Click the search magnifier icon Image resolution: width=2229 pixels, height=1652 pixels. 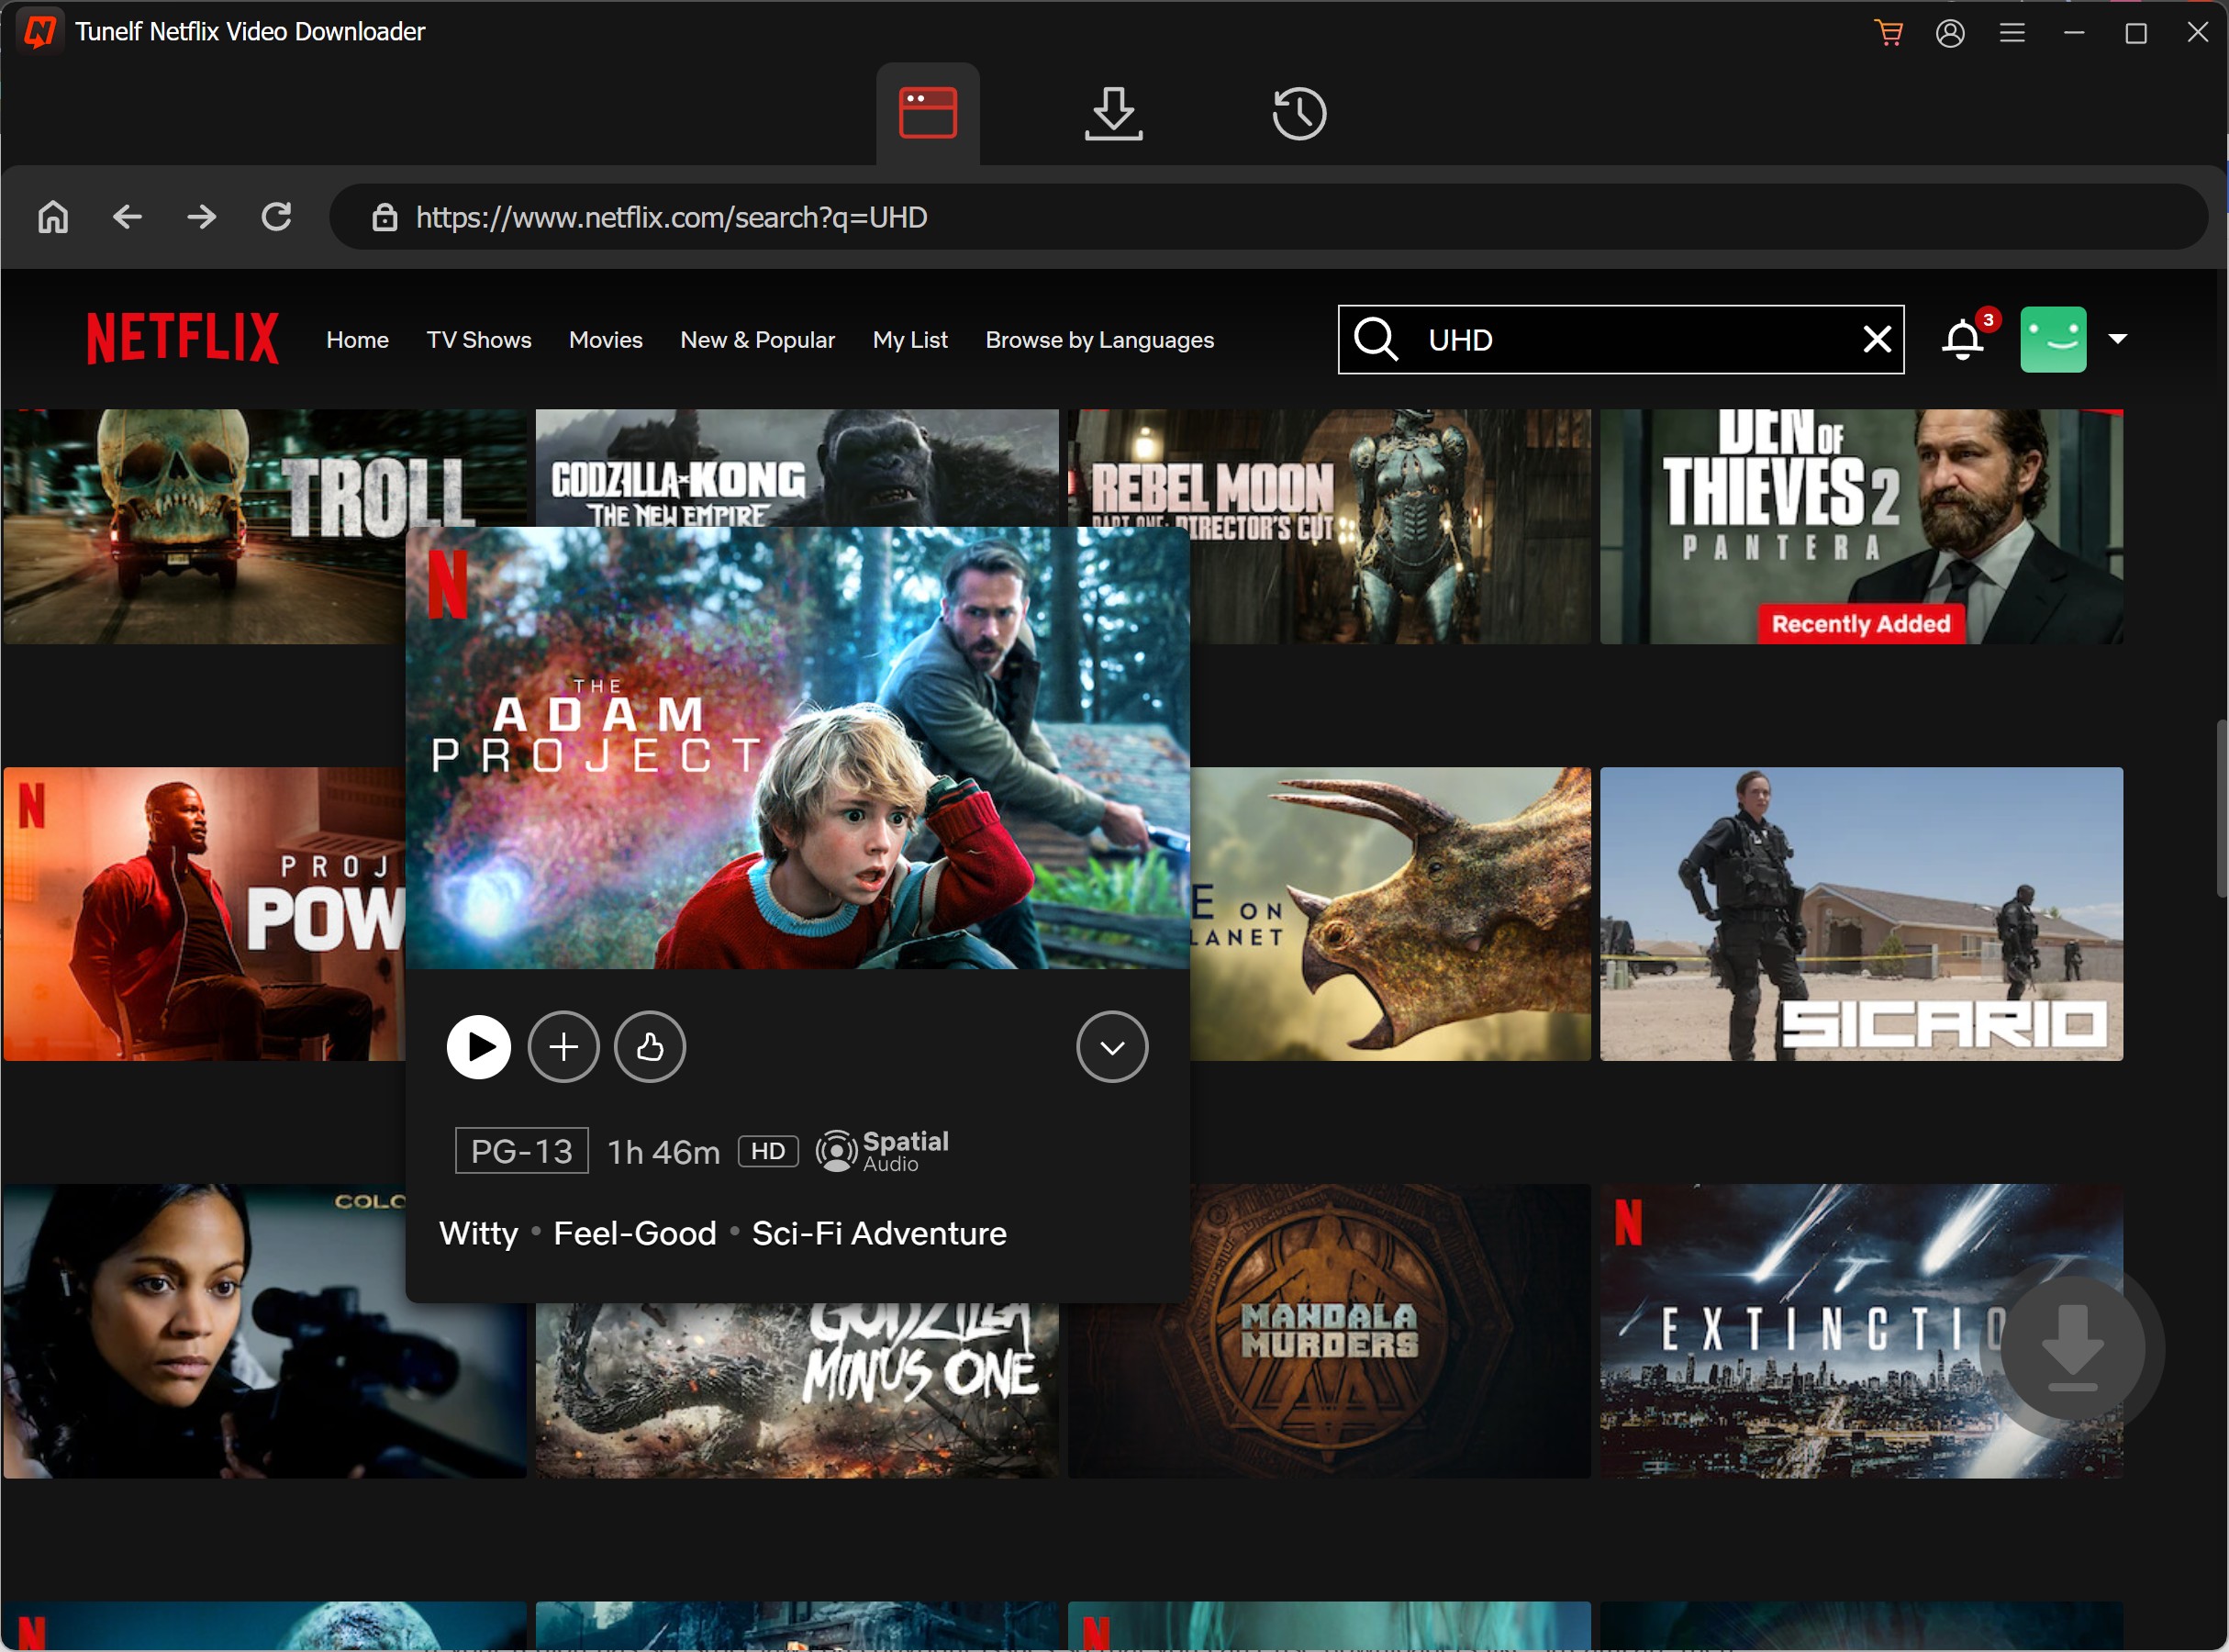coord(1376,339)
